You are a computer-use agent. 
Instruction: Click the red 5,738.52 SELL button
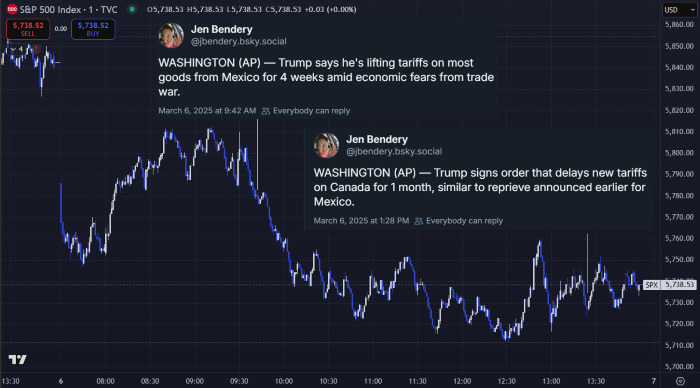click(x=28, y=29)
